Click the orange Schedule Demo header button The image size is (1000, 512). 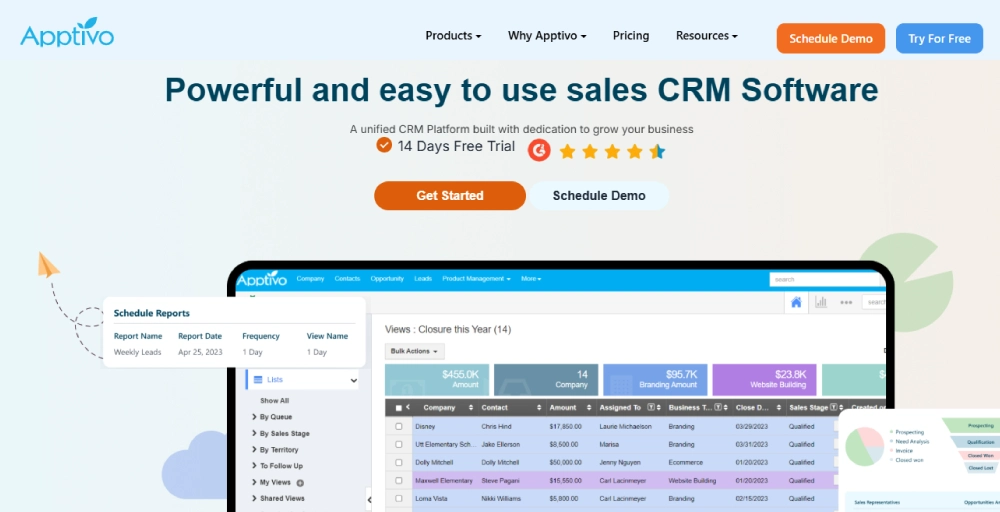tap(830, 38)
